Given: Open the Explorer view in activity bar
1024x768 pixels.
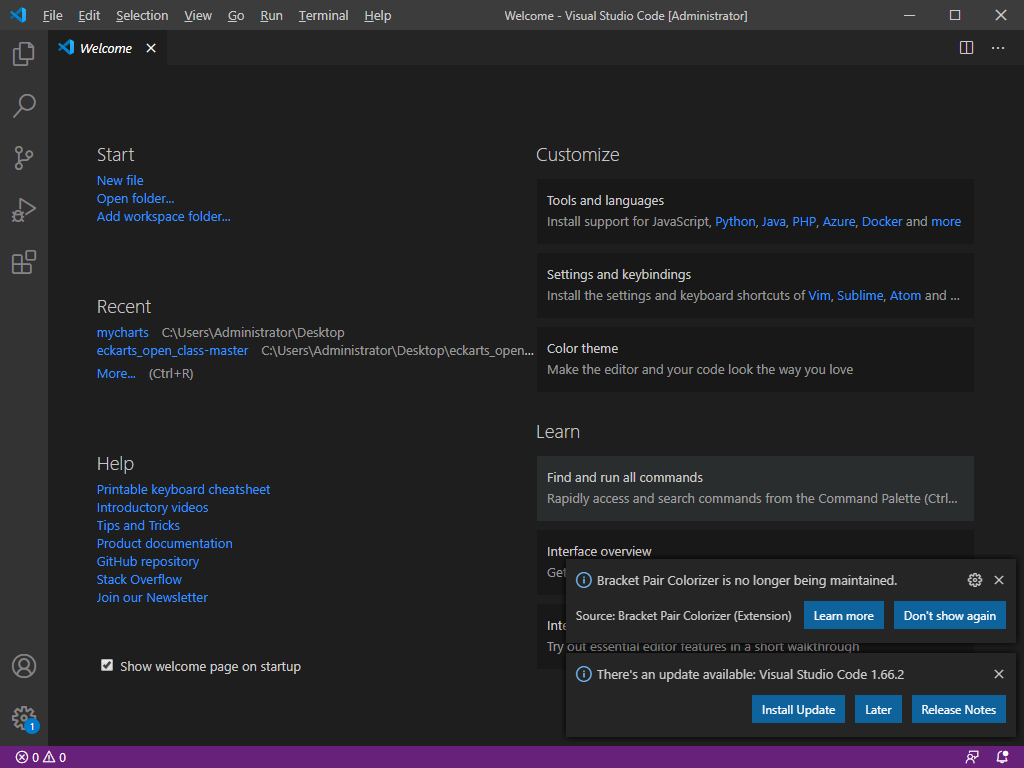Looking at the screenshot, I should point(24,54).
